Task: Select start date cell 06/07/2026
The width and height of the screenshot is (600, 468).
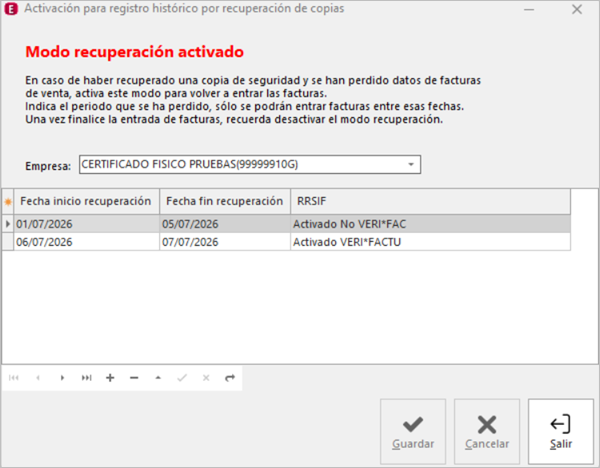Action: [86, 242]
